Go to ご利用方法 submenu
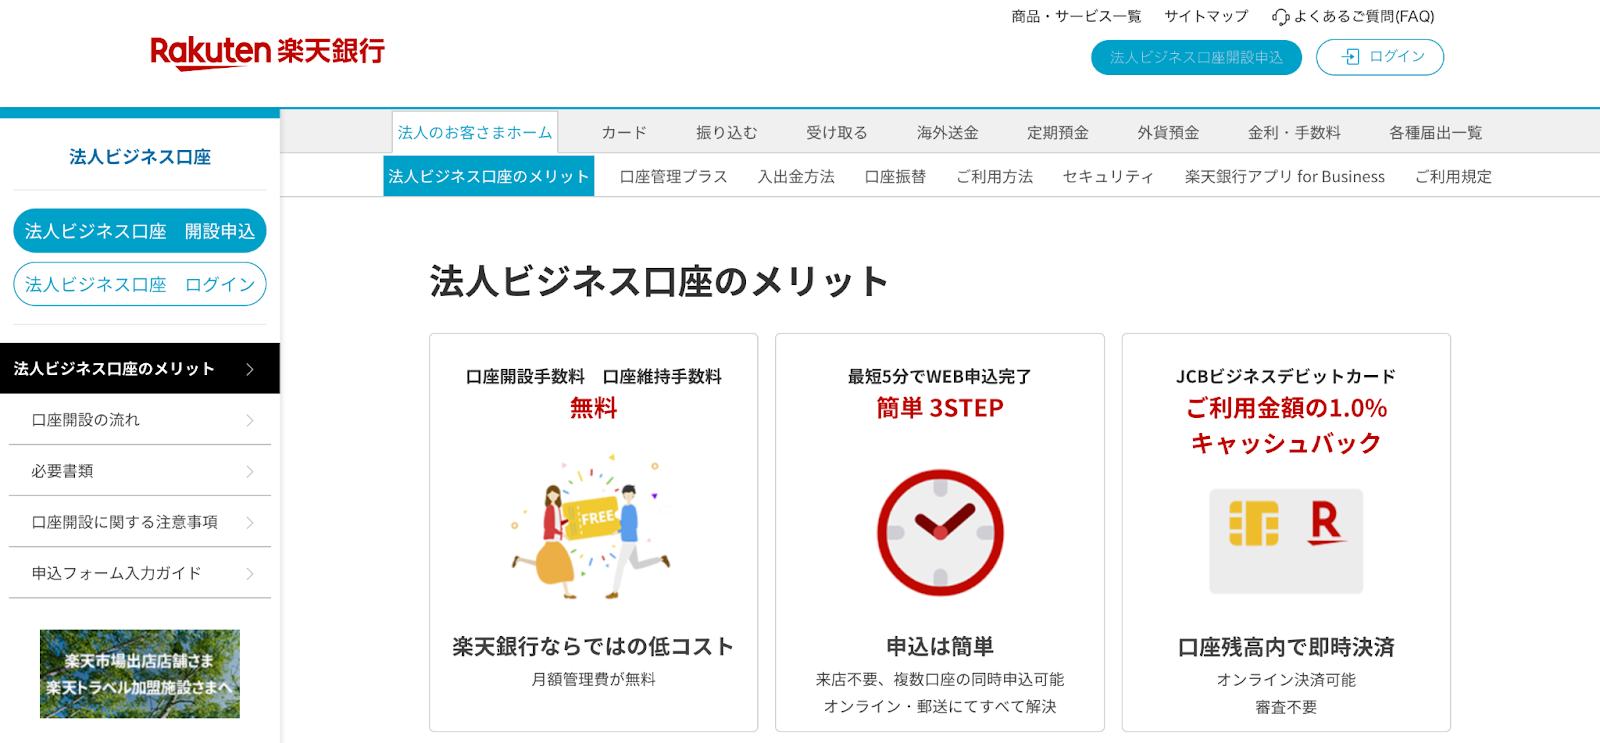The width and height of the screenshot is (1600, 743). pos(995,176)
